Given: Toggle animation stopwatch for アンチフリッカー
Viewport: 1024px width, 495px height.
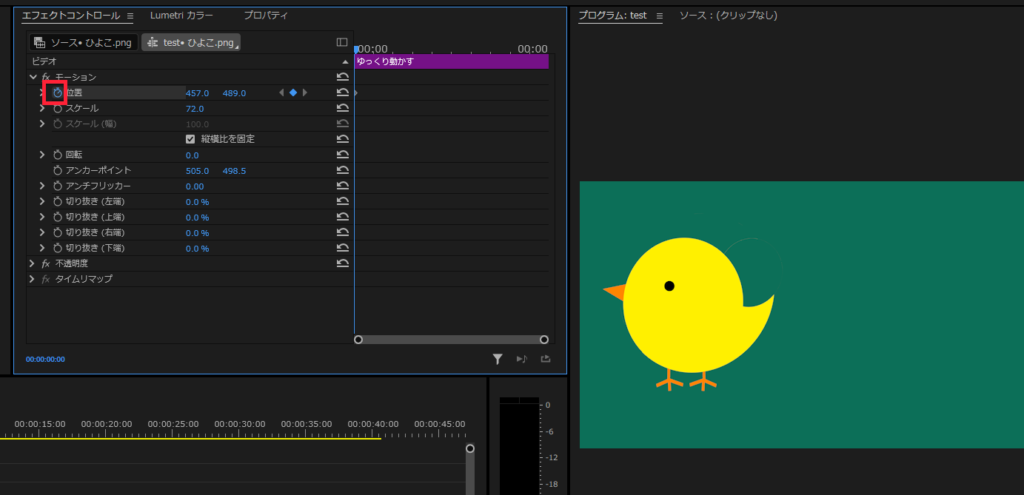Looking at the screenshot, I should pos(57,186).
